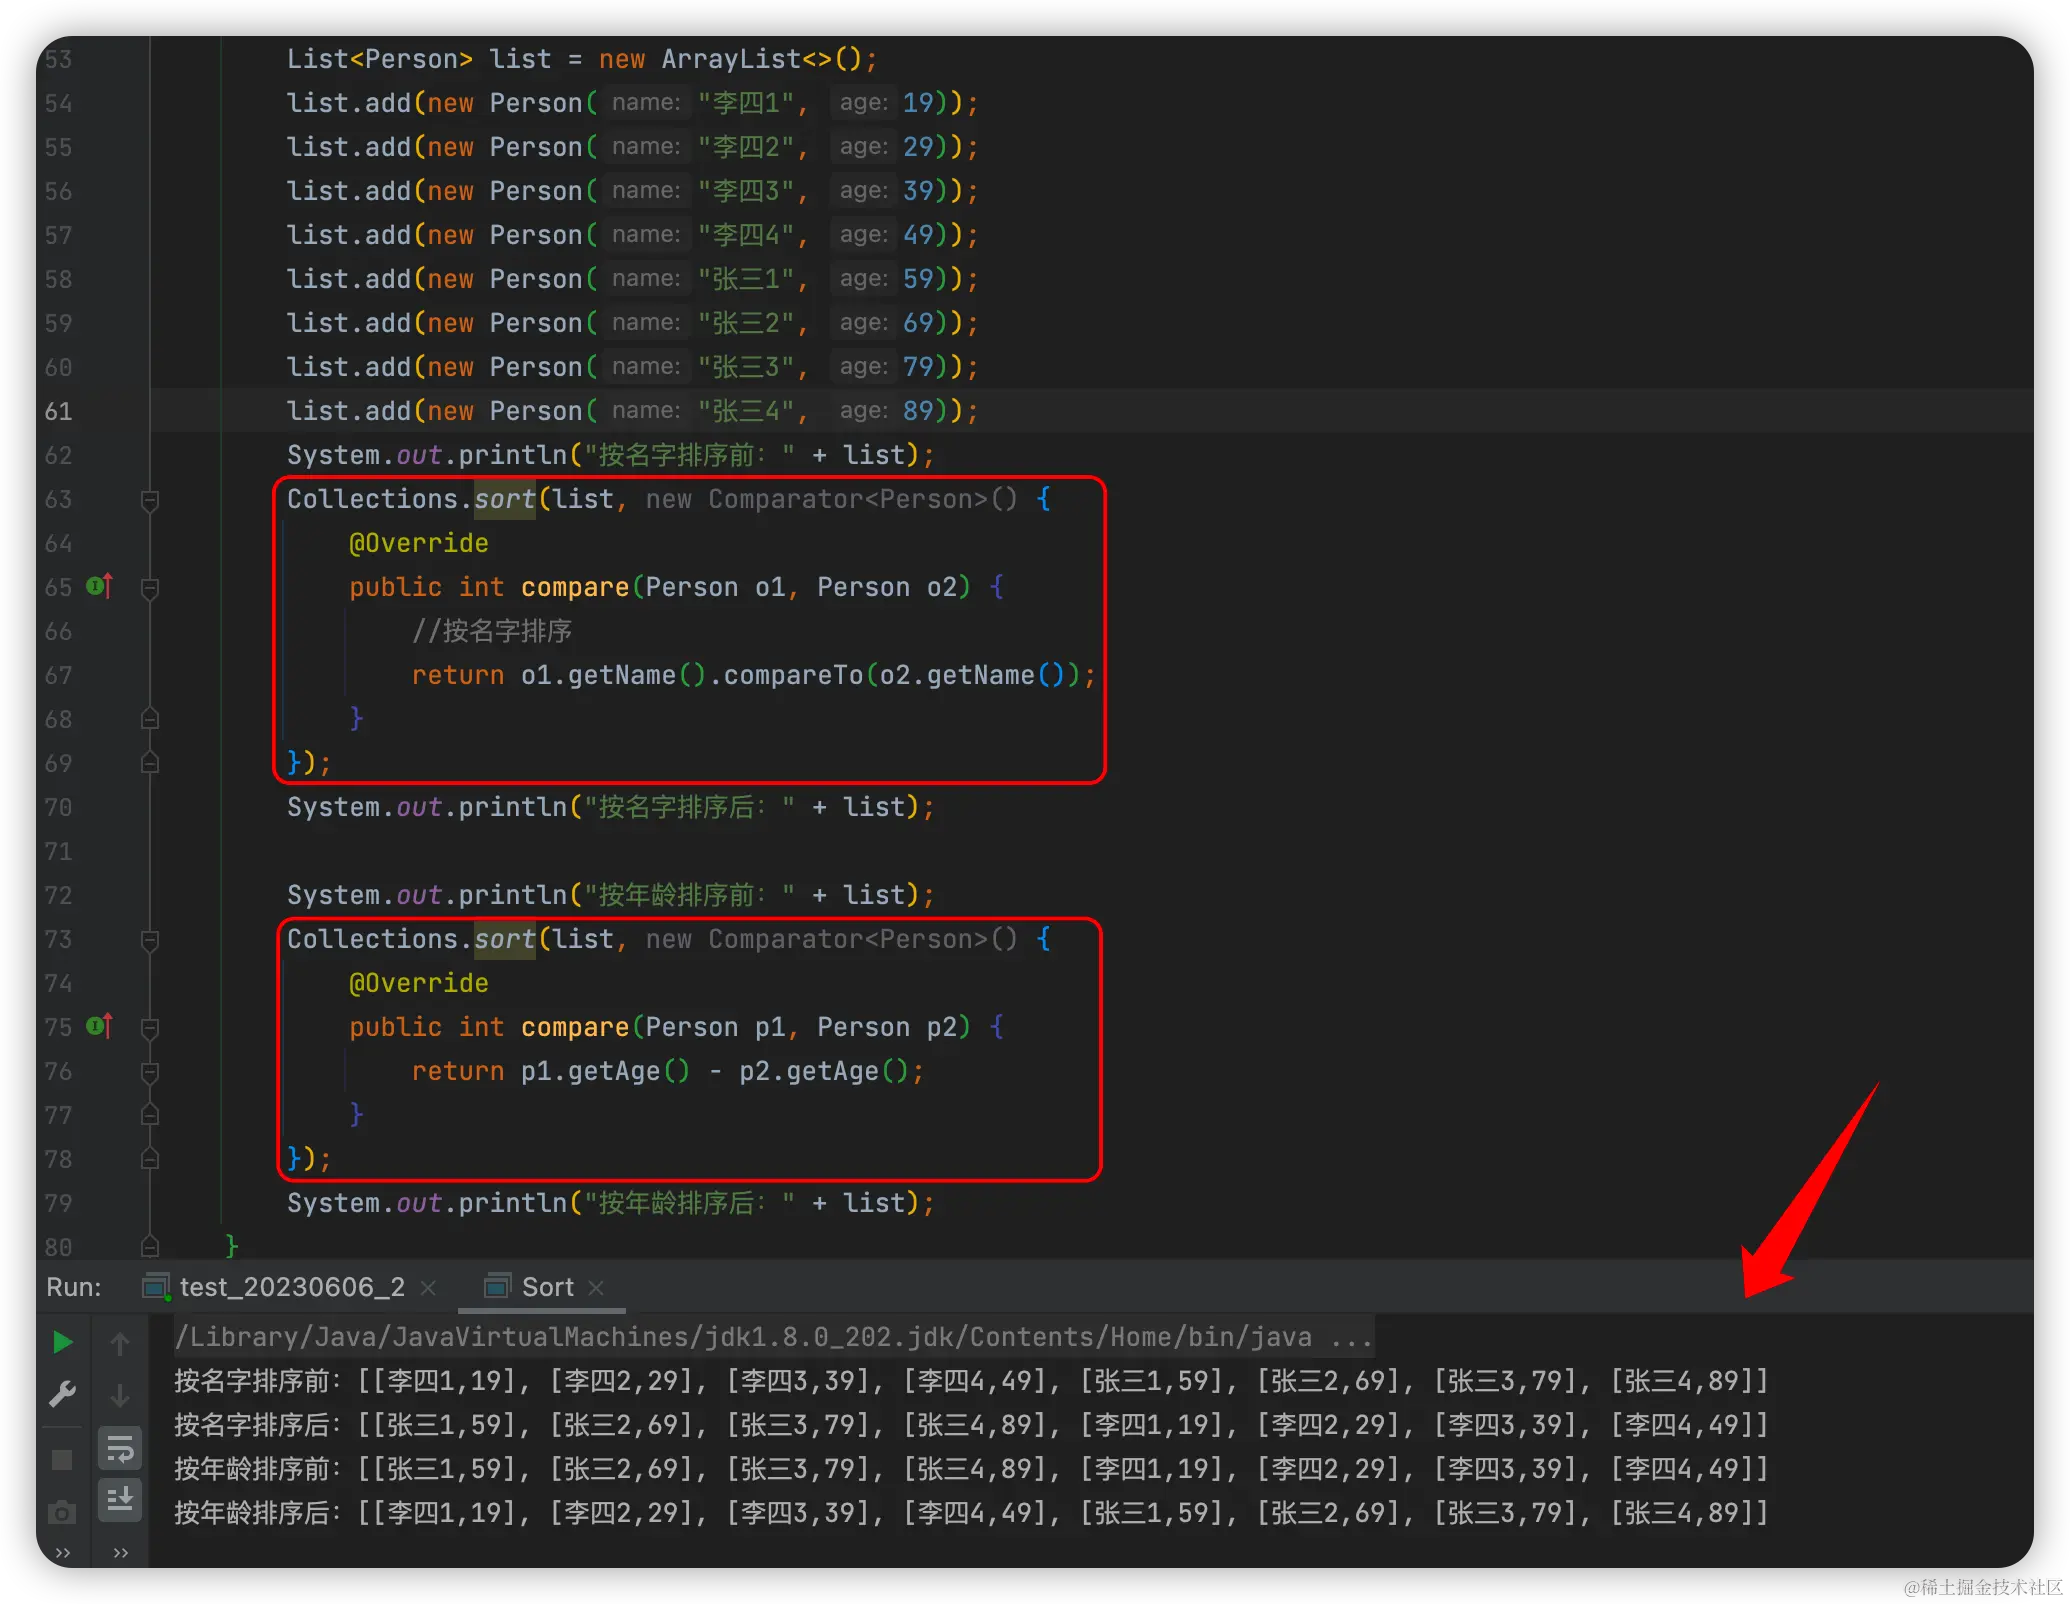Expand the left console toolbar chevron

pyautogui.click(x=62, y=1552)
